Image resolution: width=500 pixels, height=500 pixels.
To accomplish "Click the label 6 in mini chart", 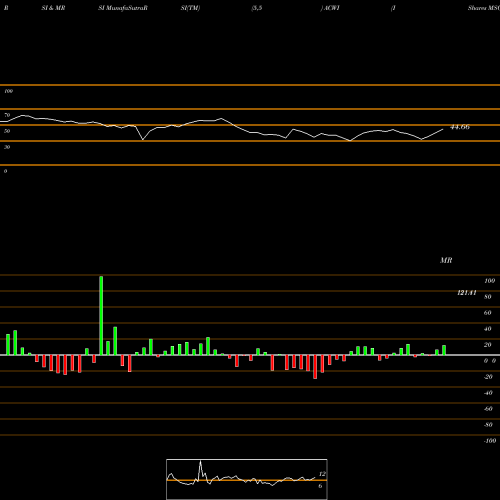I will click(x=320, y=486).
